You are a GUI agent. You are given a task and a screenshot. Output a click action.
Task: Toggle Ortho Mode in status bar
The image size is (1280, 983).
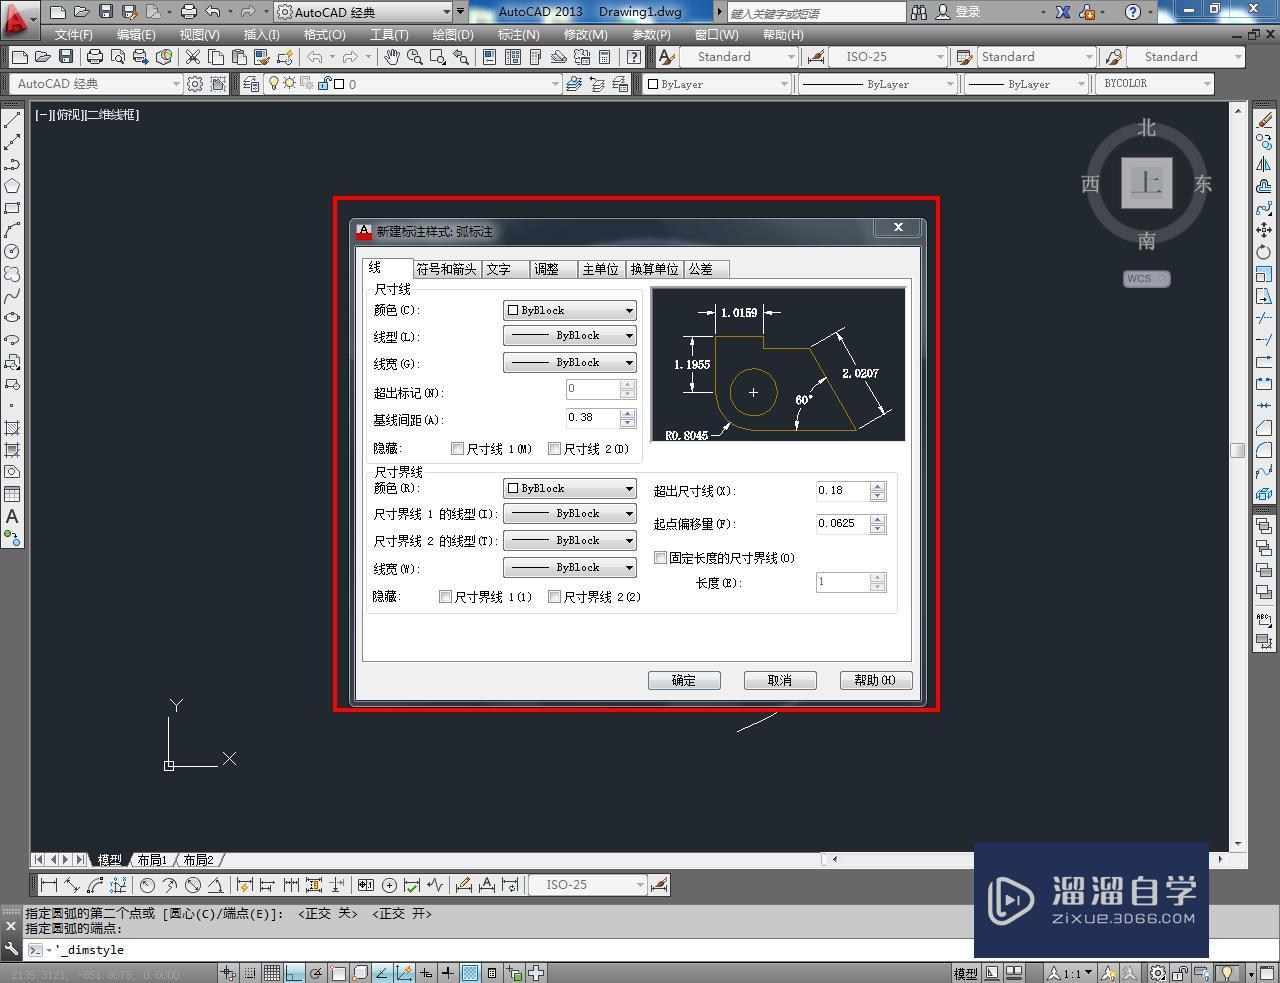pos(294,972)
